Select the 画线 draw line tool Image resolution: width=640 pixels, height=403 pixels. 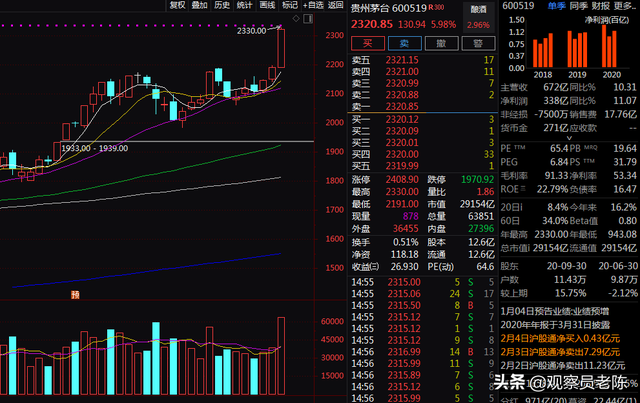click(267, 5)
